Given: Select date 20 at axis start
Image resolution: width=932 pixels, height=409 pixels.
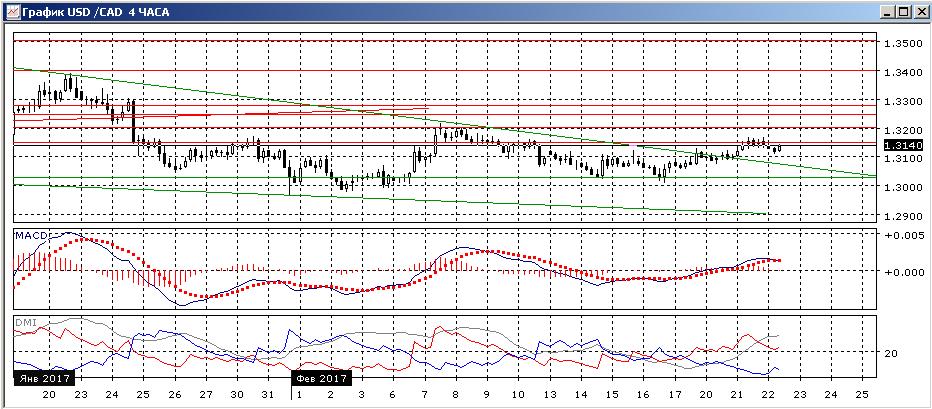Looking at the screenshot, I should [49, 394].
